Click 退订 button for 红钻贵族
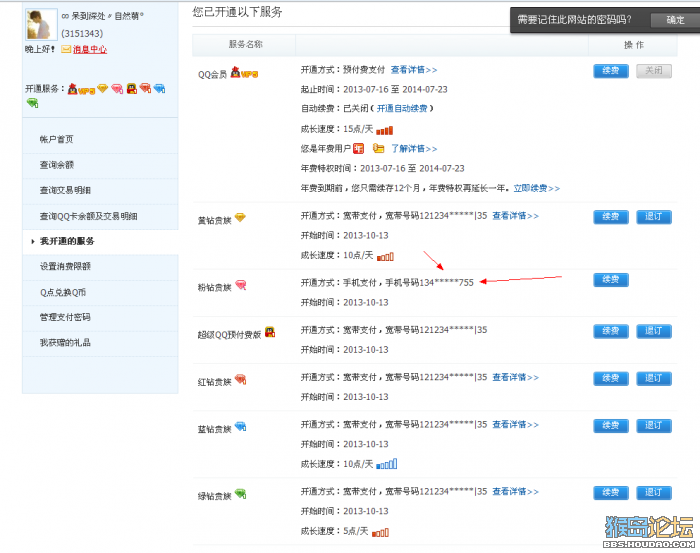Viewport: 700px width, 553px height. point(654,378)
